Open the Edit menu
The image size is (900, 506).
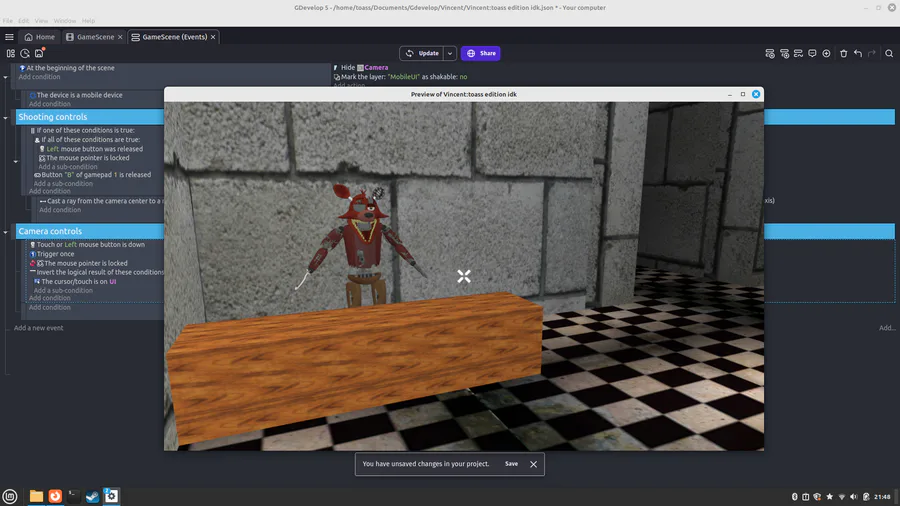pos(24,21)
